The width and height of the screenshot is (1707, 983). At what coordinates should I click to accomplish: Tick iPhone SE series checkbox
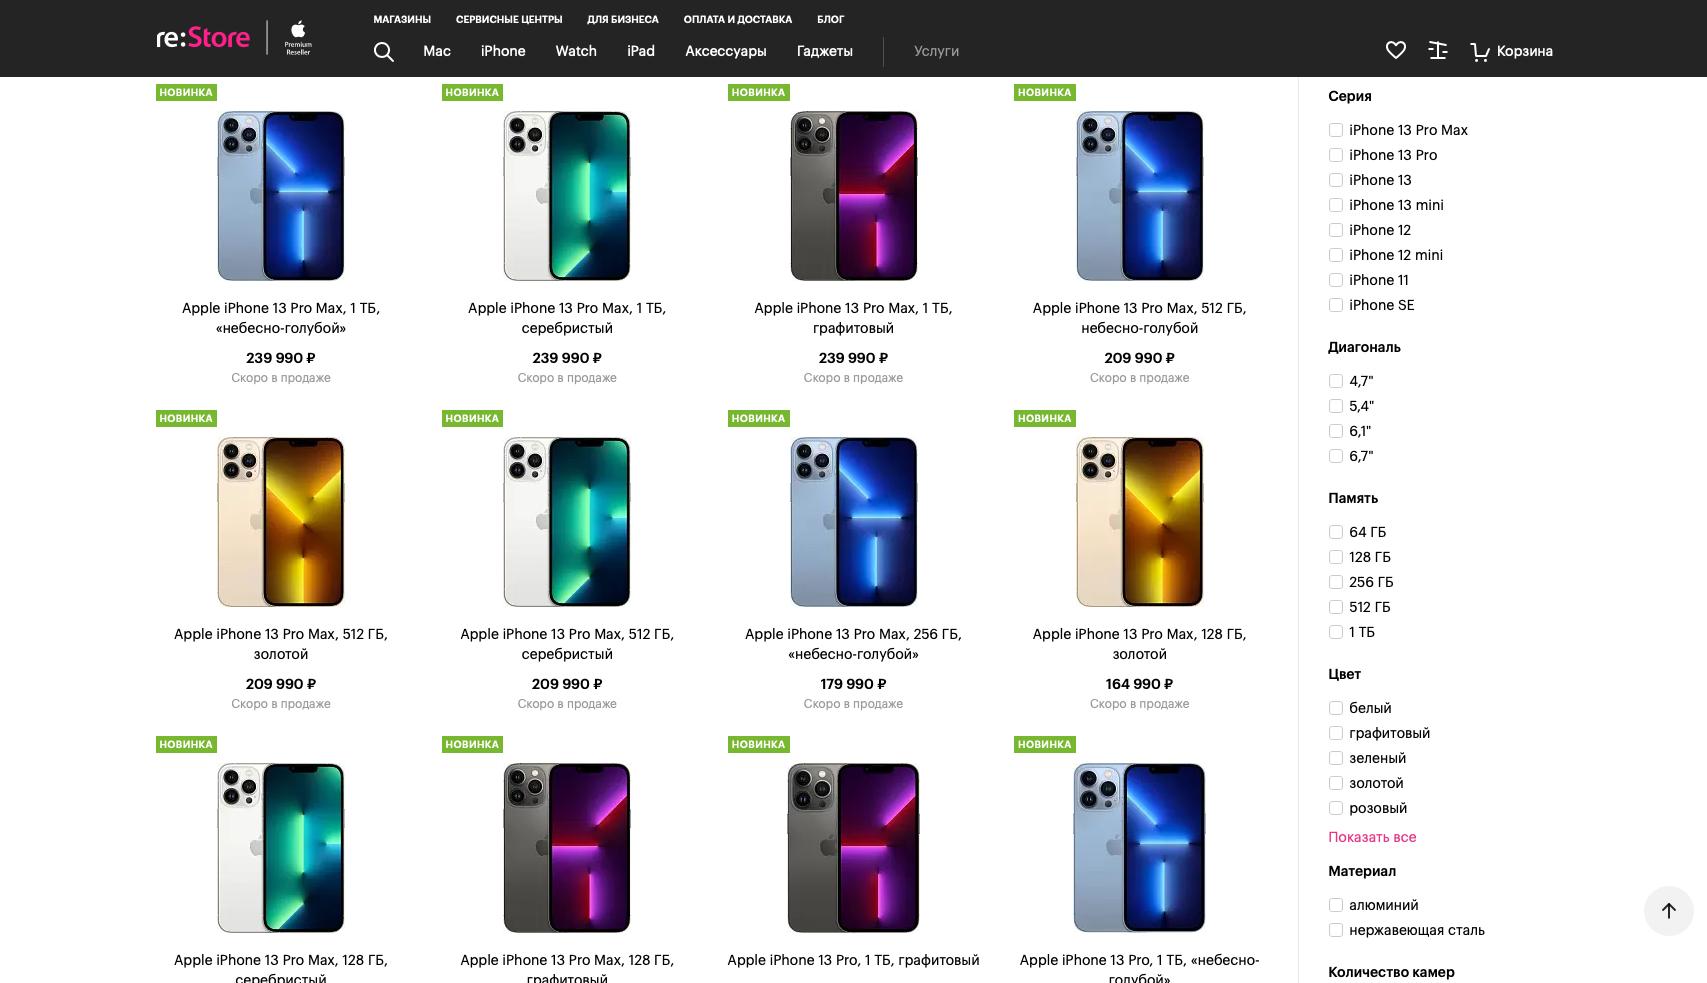[x=1335, y=305]
